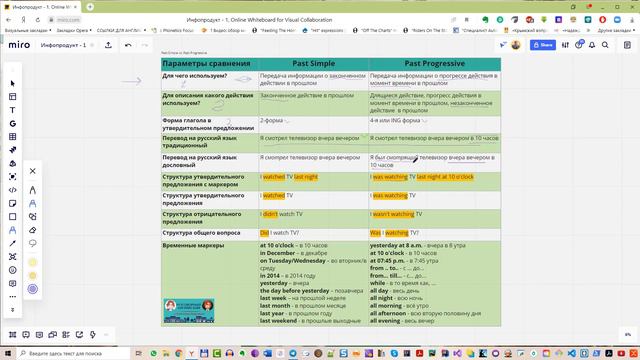Reload the browser page
Viewport: 640px width, 360px height.
point(38,20)
